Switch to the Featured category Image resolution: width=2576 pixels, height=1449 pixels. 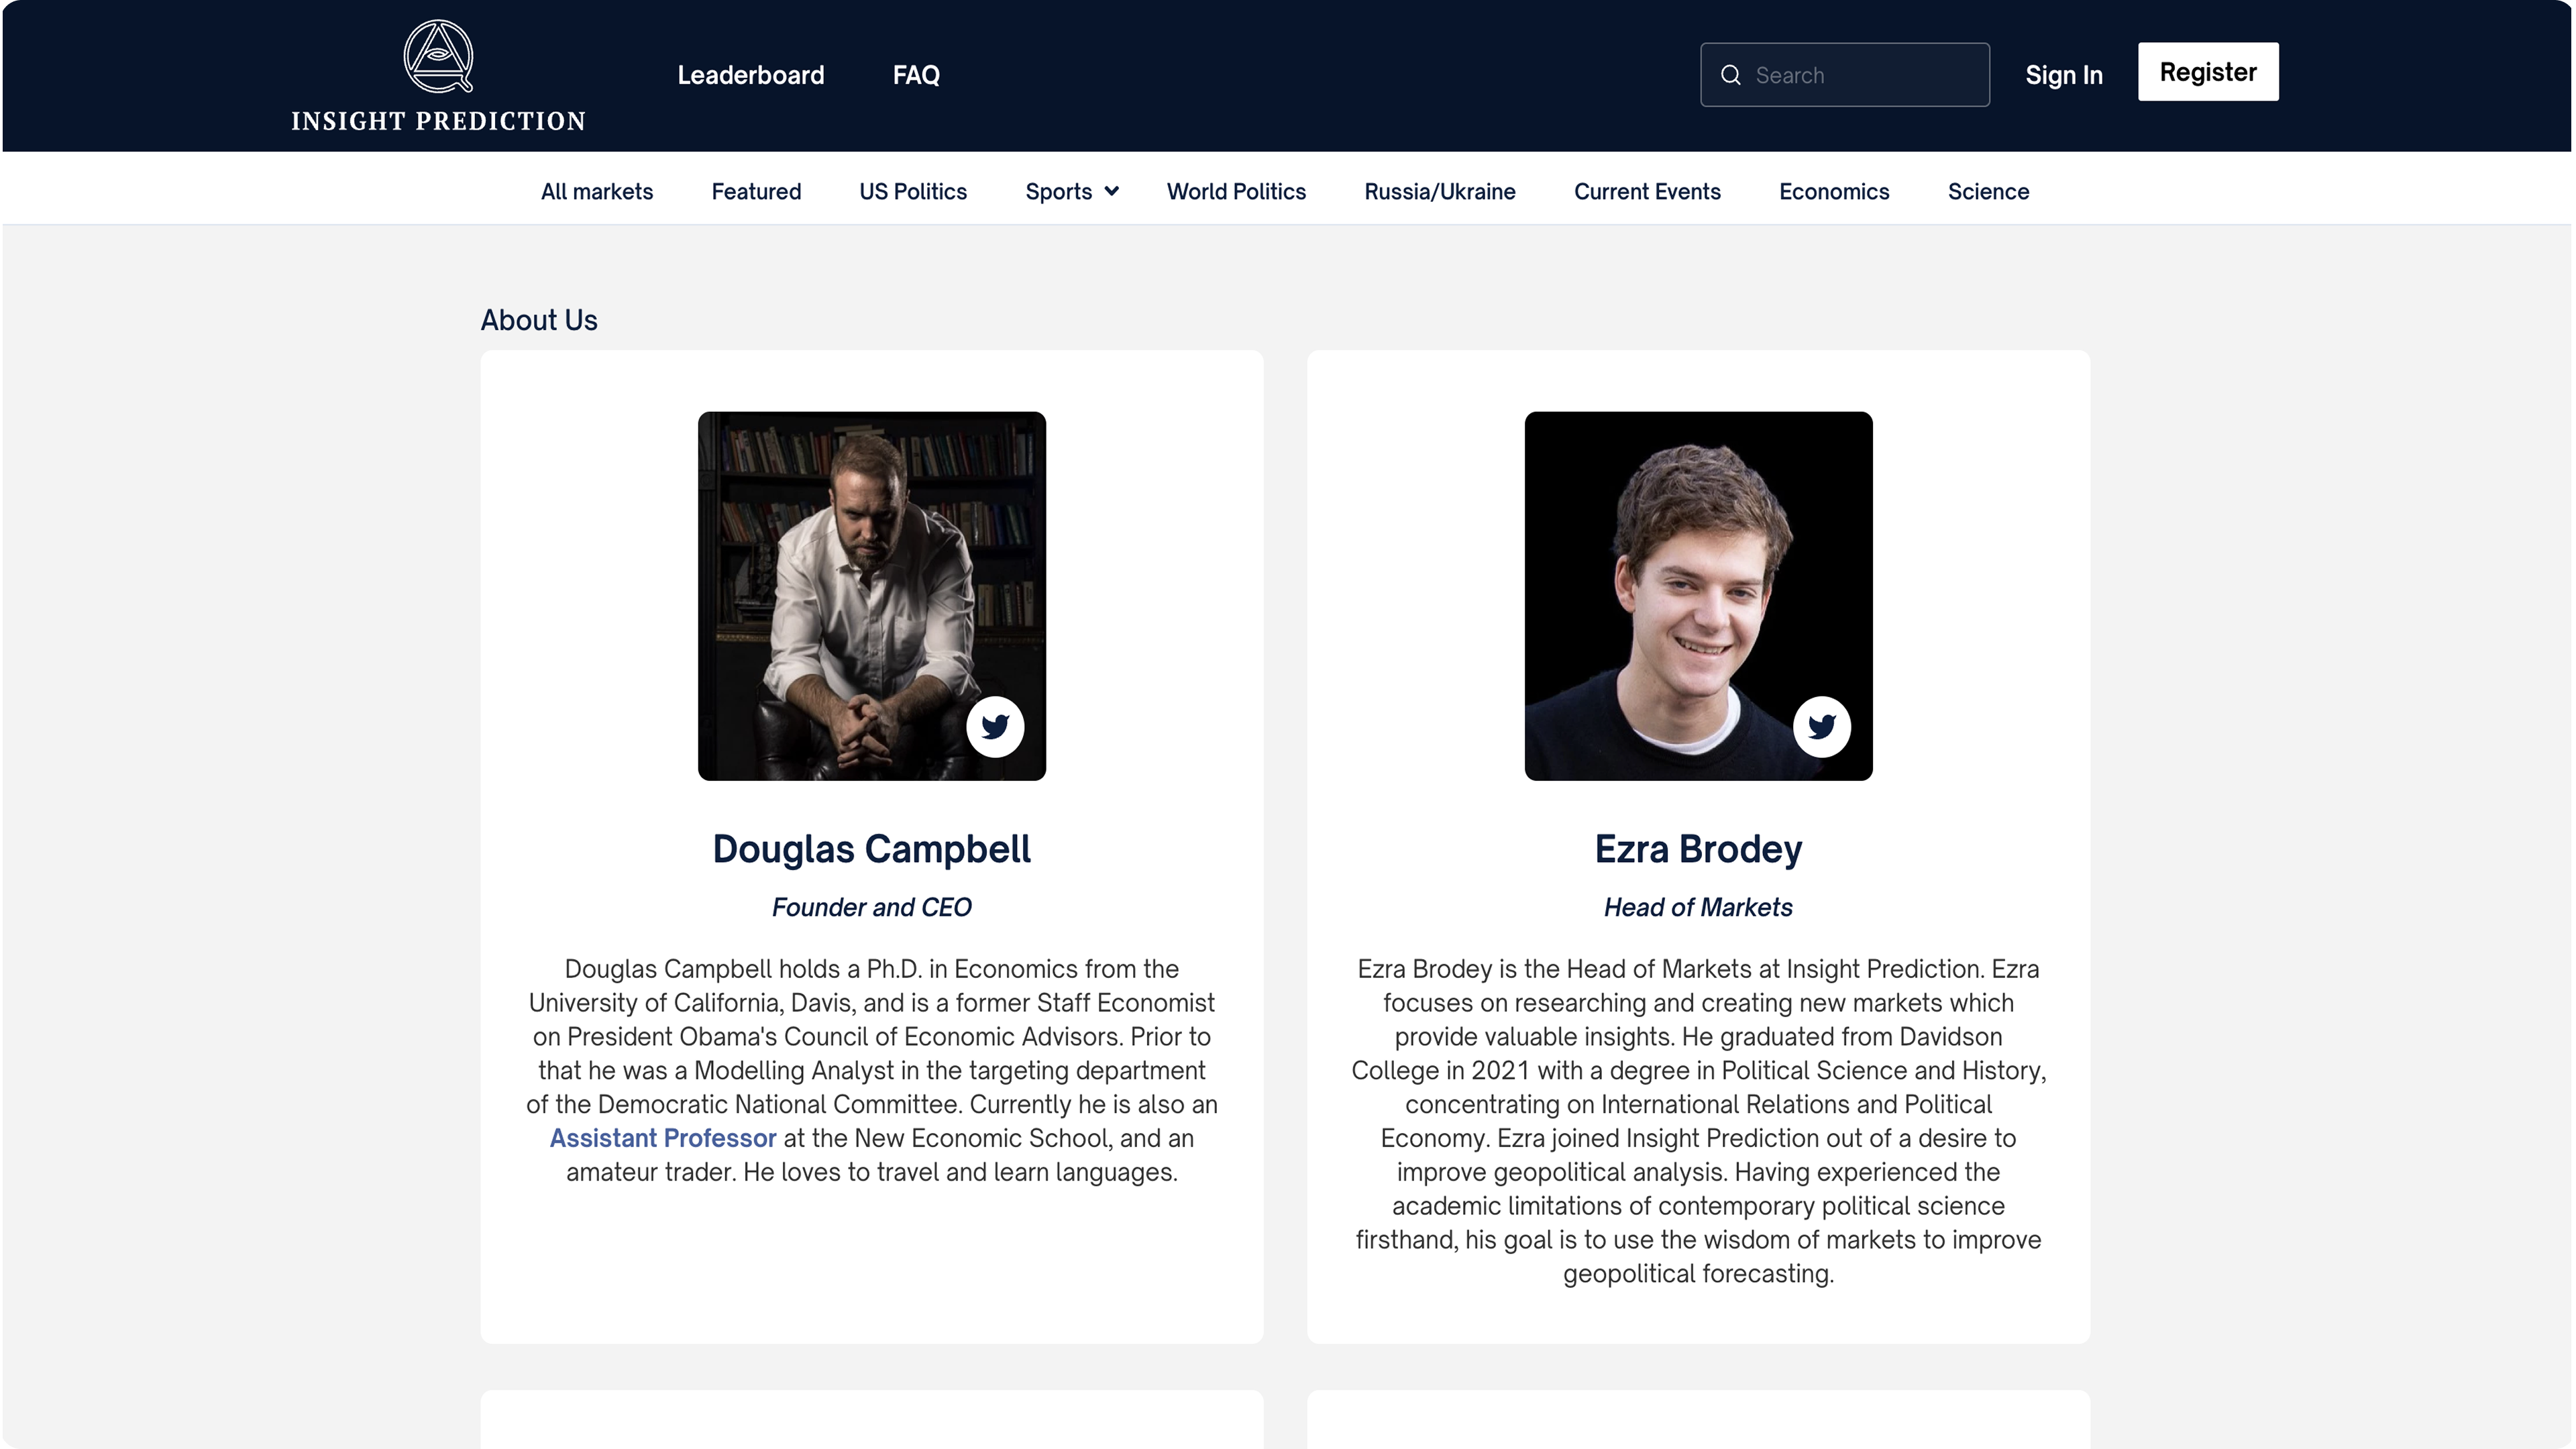point(756,191)
